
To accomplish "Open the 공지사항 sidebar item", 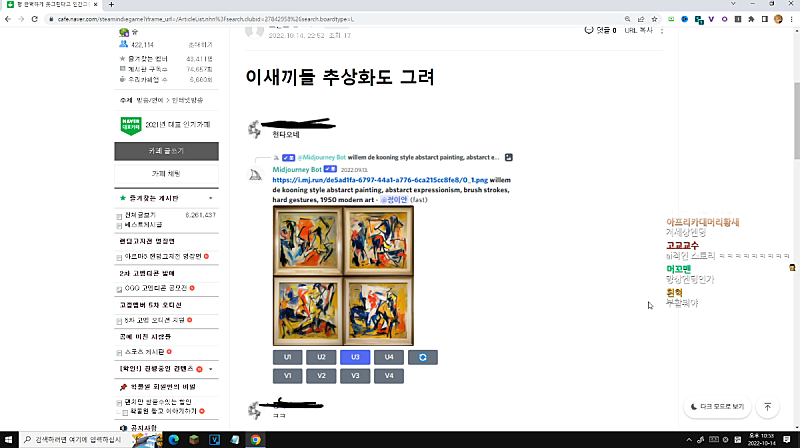I will 143,428.
